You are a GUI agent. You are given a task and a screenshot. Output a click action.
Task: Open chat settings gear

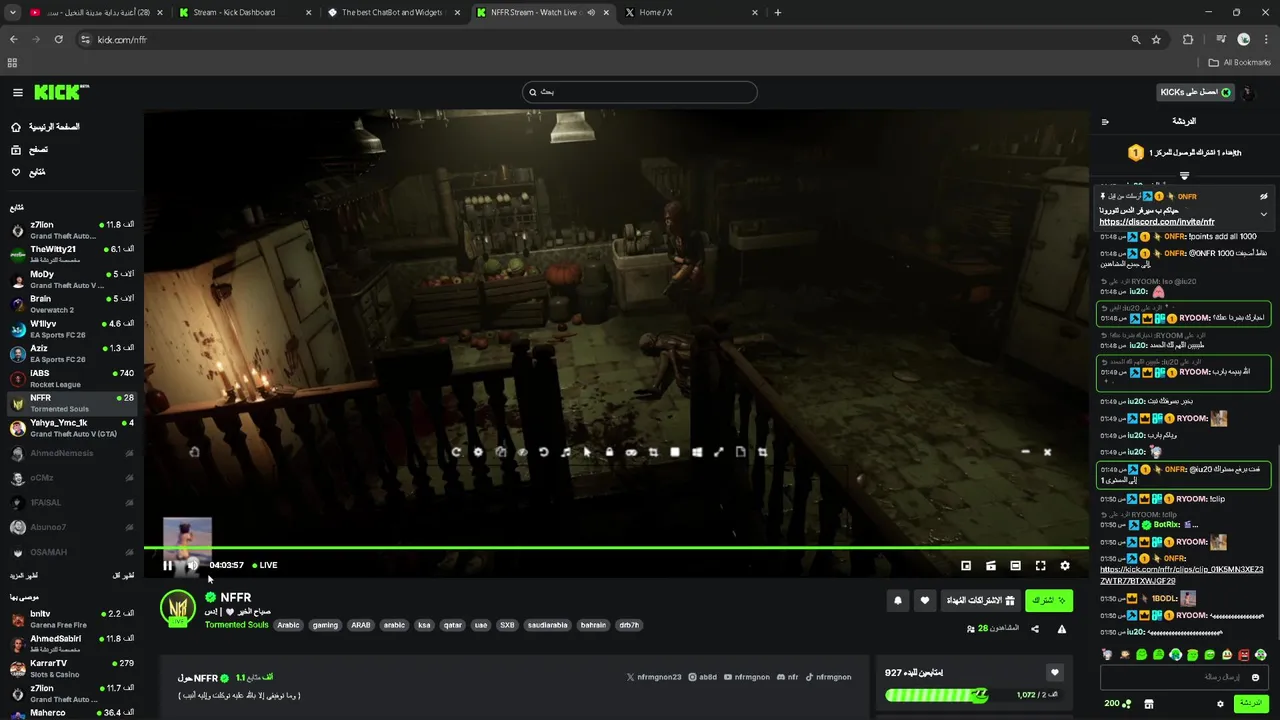(1220, 704)
